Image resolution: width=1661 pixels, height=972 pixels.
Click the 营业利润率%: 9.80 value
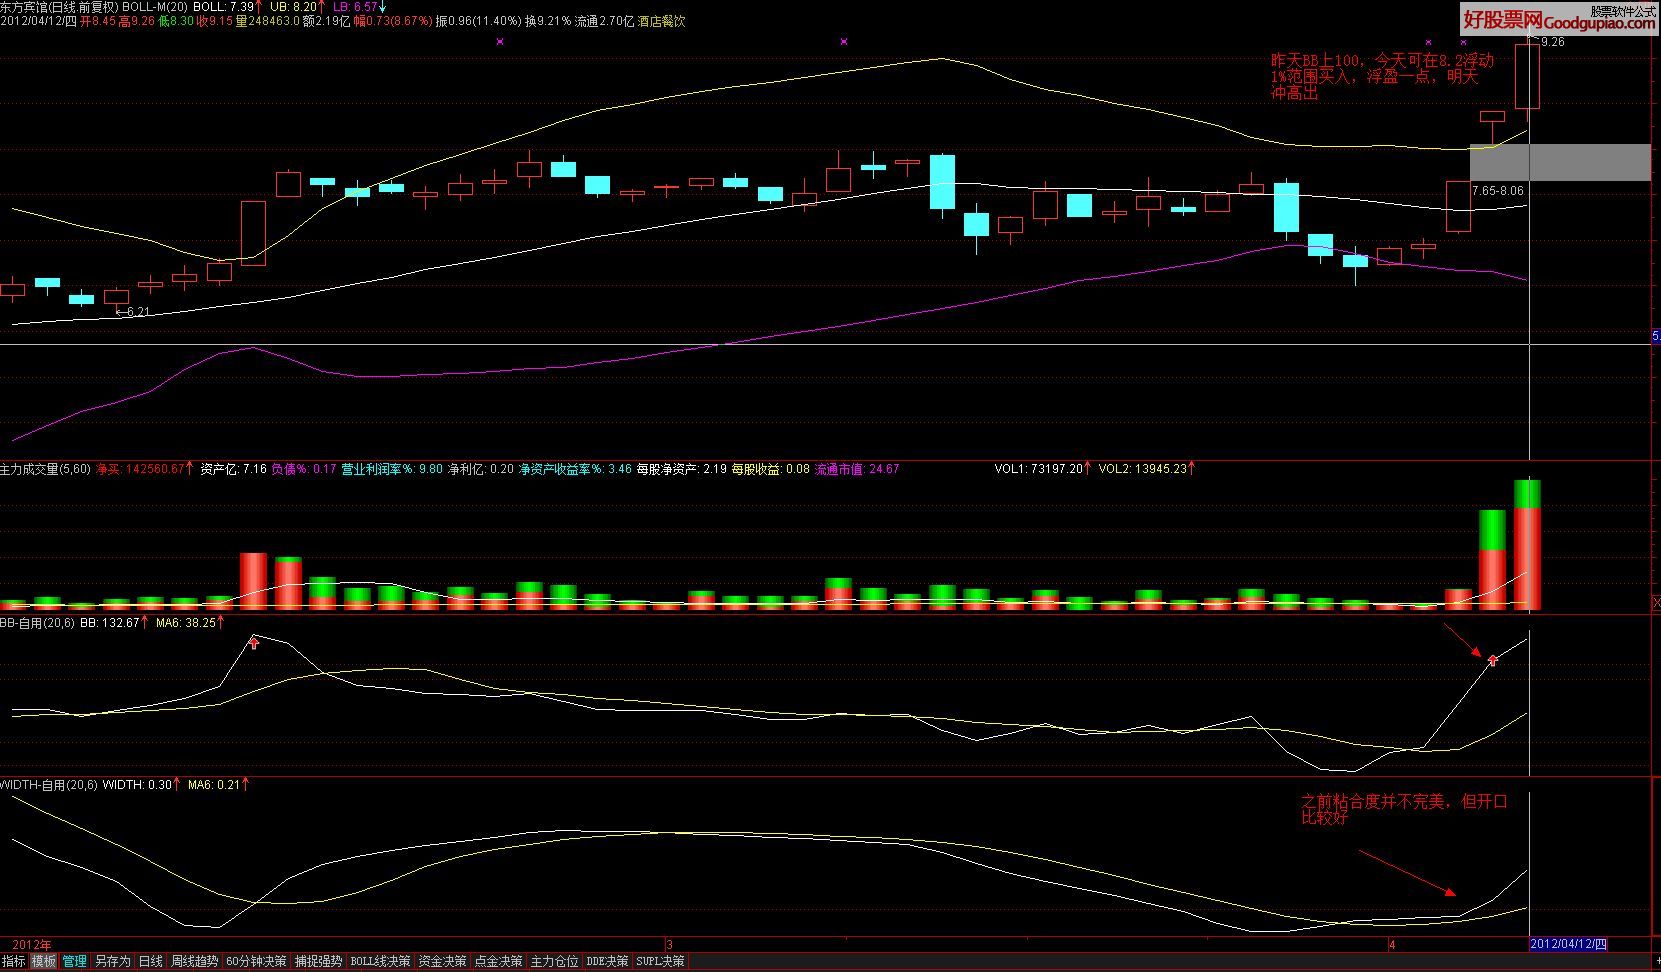pyautogui.click(x=391, y=468)
